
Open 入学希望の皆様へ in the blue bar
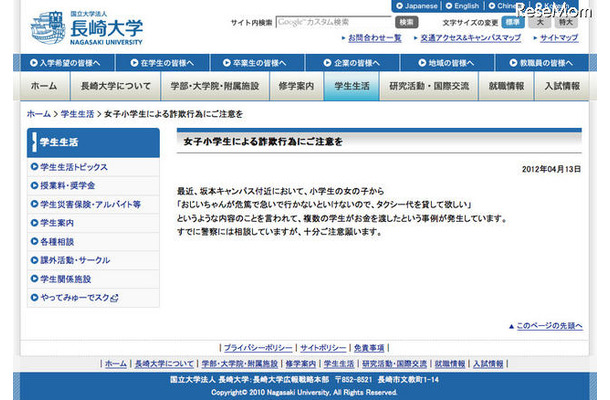point(67,63)
